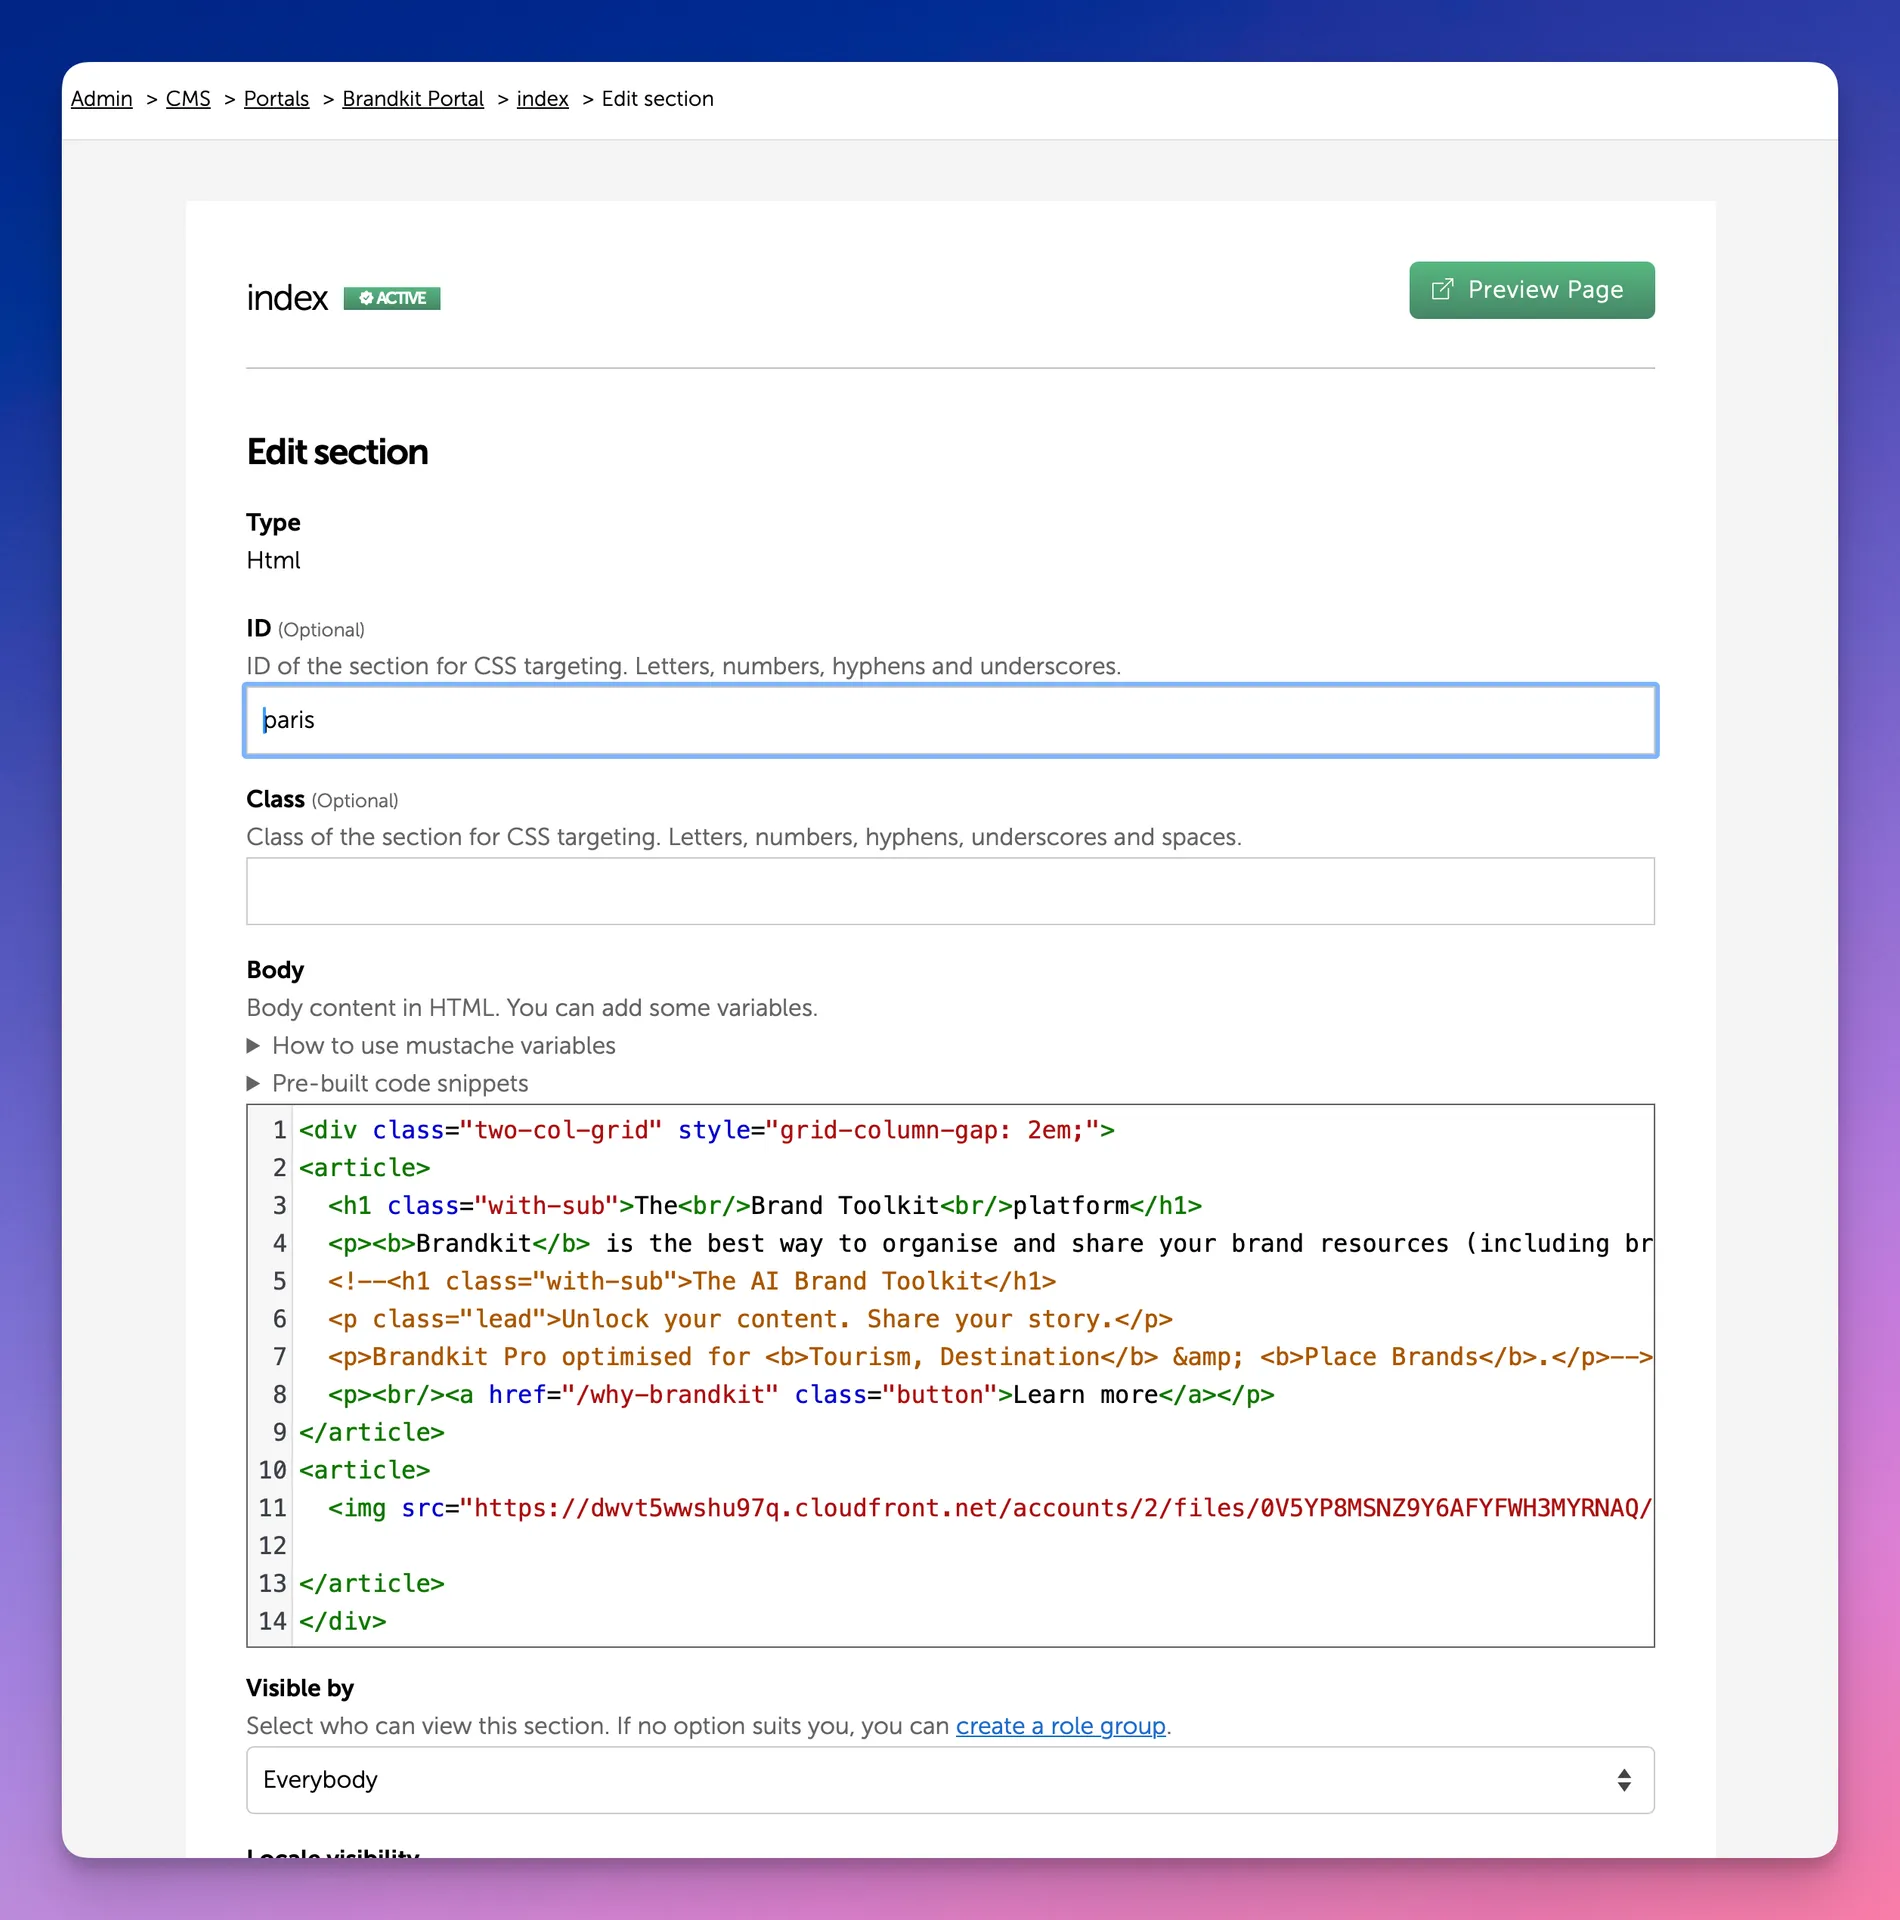Screen dimensions: 1900x1920
Task: Click the Edit section heading
Action: [337, 452]
